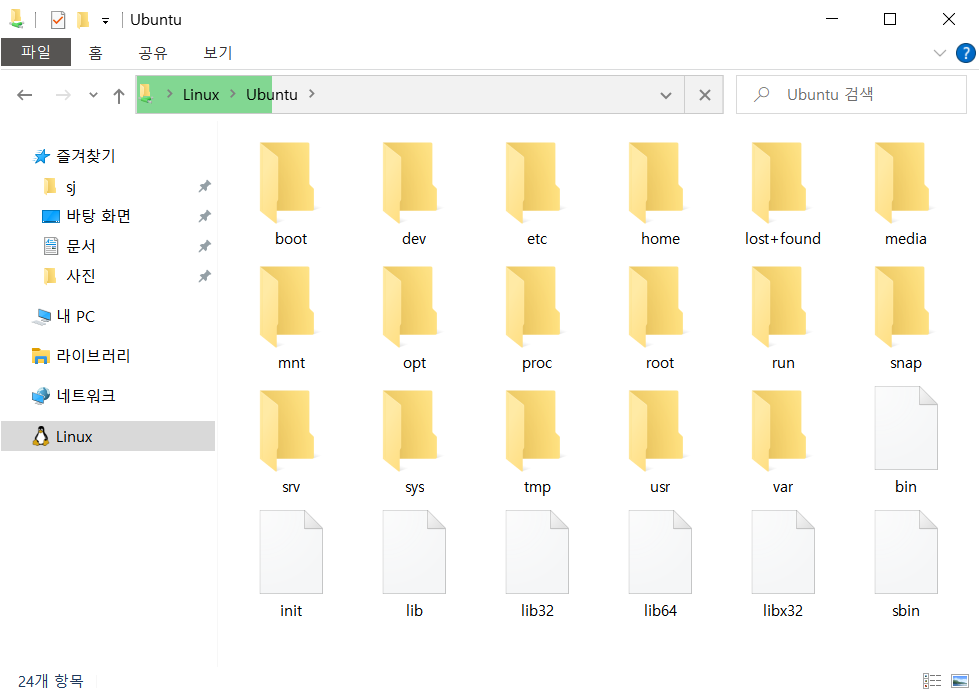Switch to details view layout icon

click(932, 681)
